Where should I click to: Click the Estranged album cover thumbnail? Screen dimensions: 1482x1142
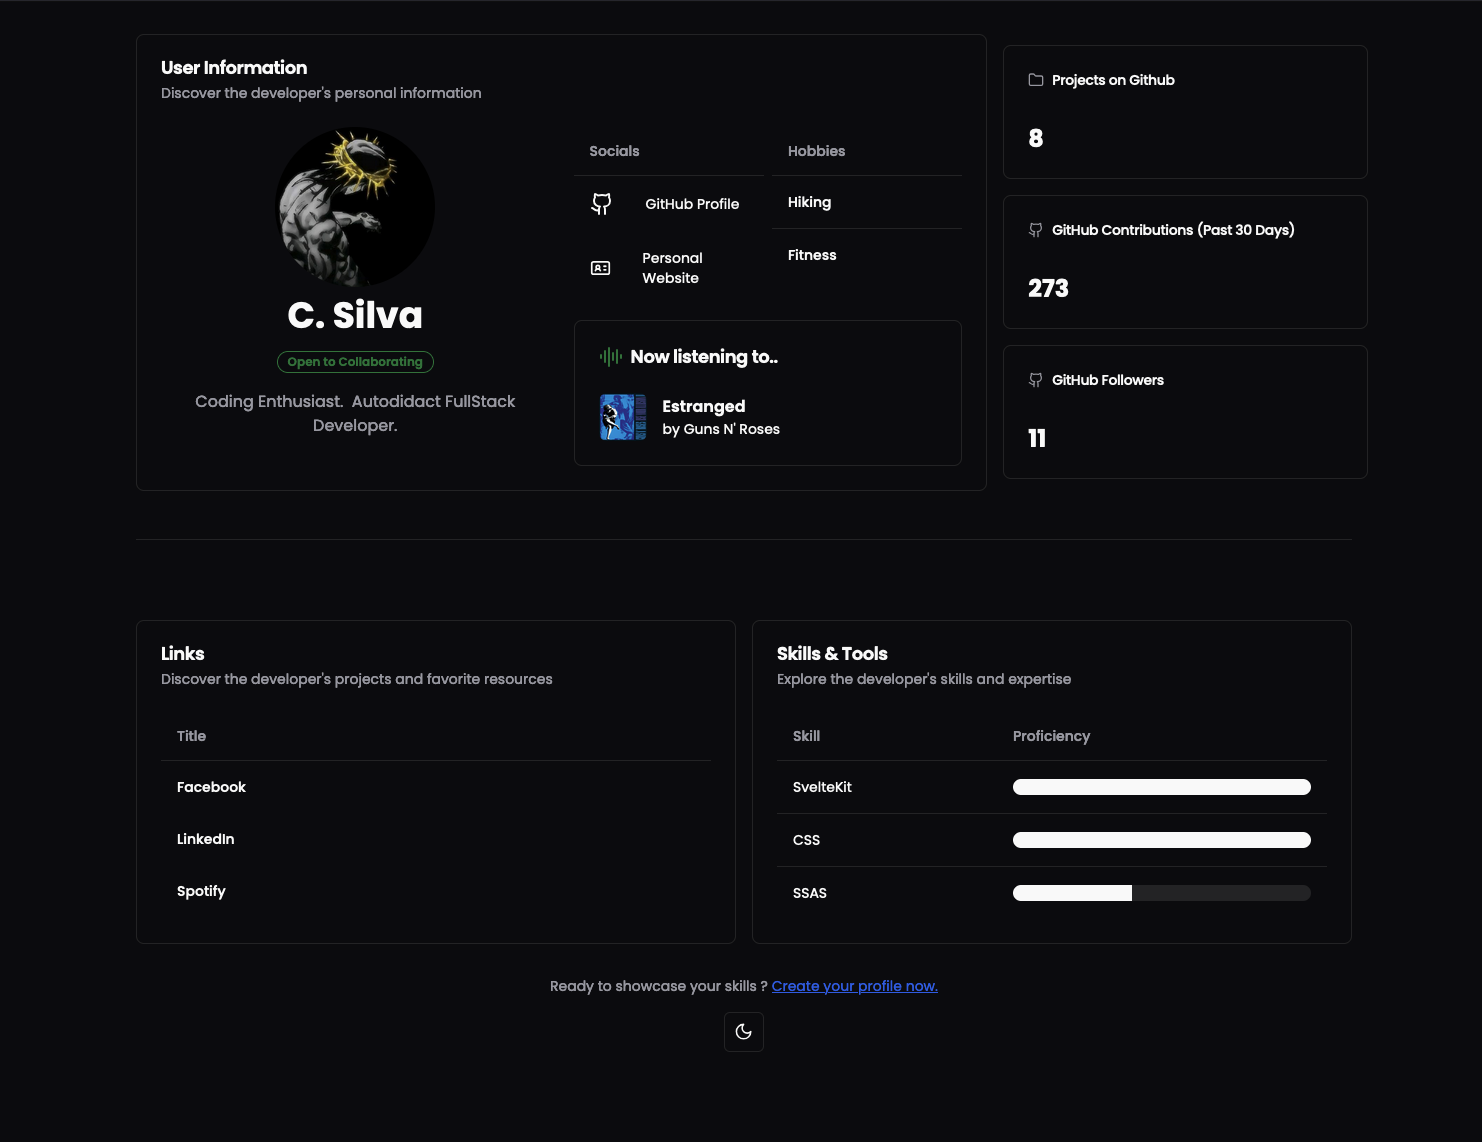tap(622, 417)
